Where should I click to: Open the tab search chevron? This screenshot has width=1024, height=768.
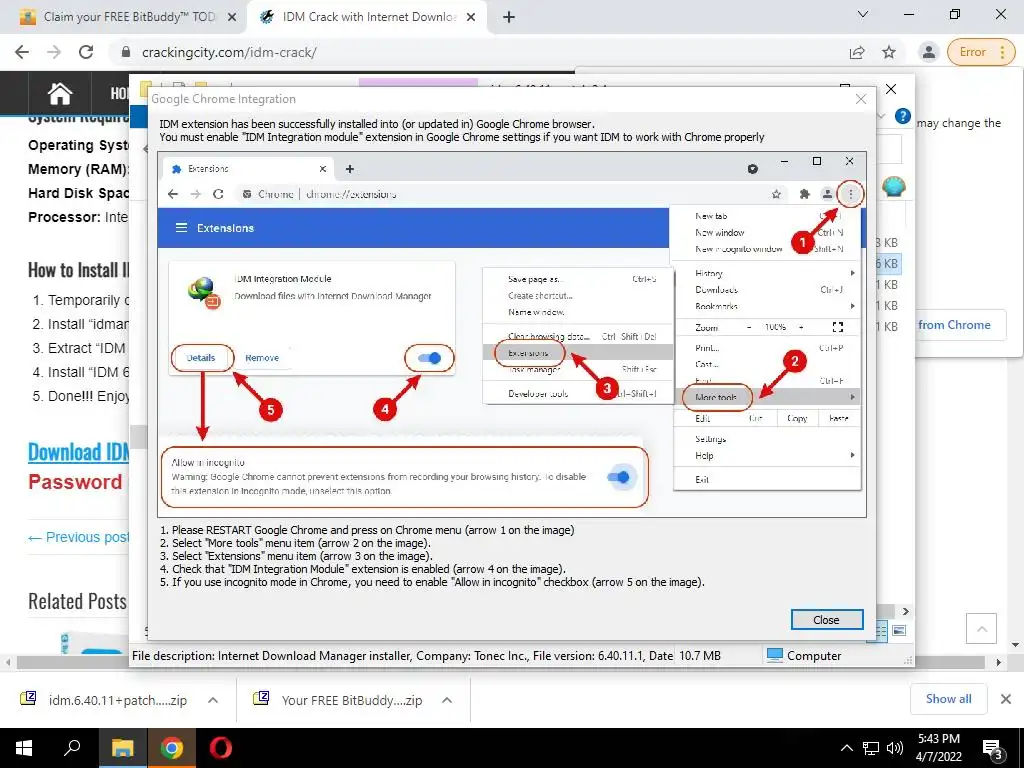click(x=863, y=14)
